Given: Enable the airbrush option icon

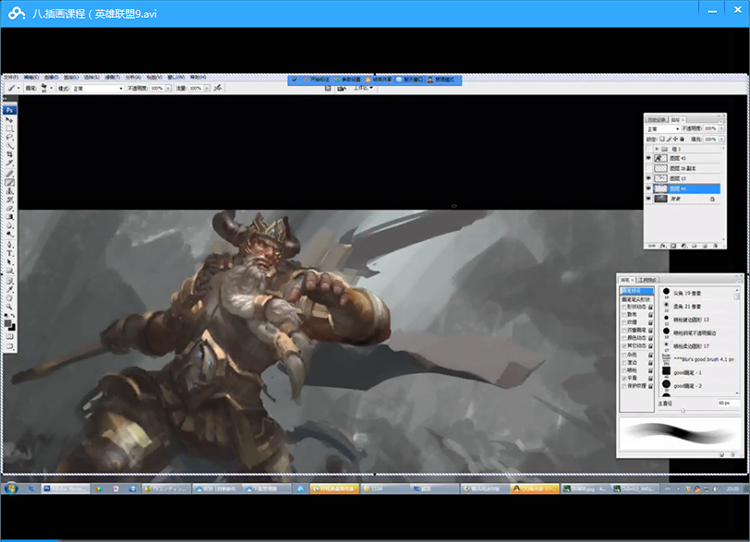Looking at the screenshot, I should [218, 88].
